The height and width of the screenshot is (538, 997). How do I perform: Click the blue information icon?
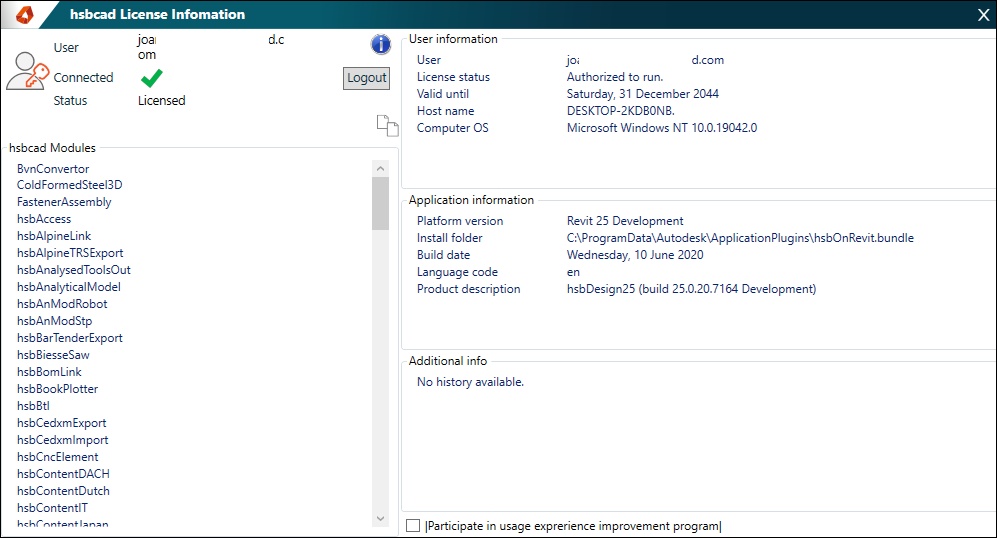pyautogui.click(x=380, y=45)
